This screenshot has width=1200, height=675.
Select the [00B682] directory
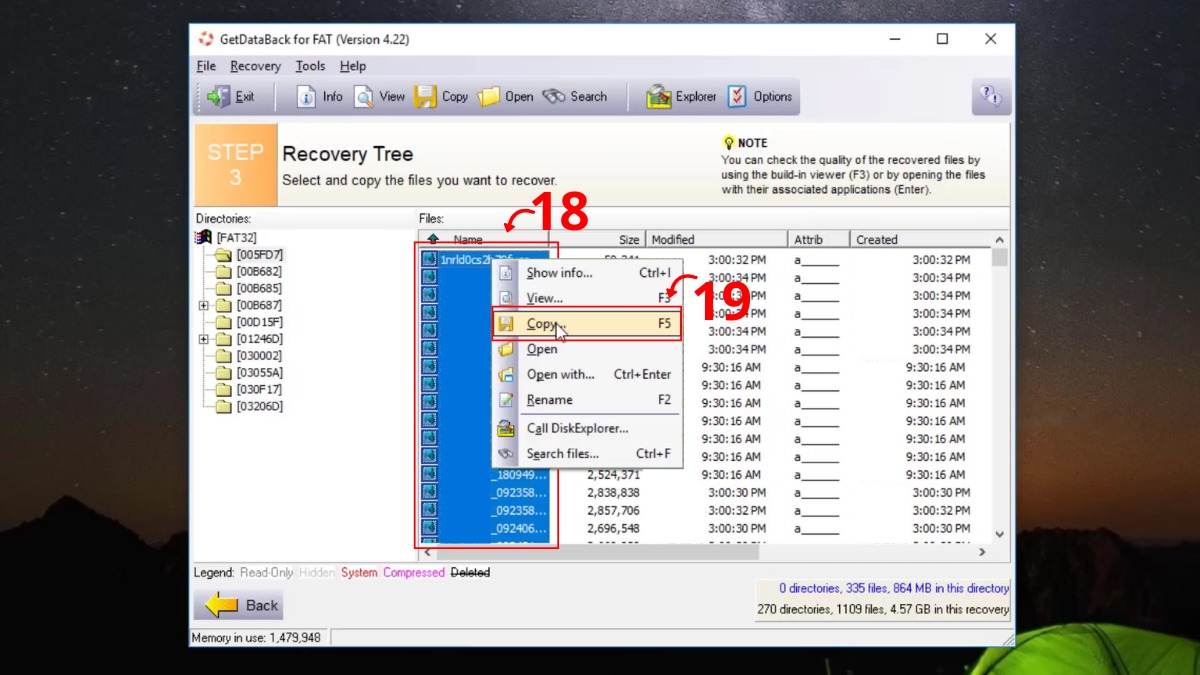(259, 272)
